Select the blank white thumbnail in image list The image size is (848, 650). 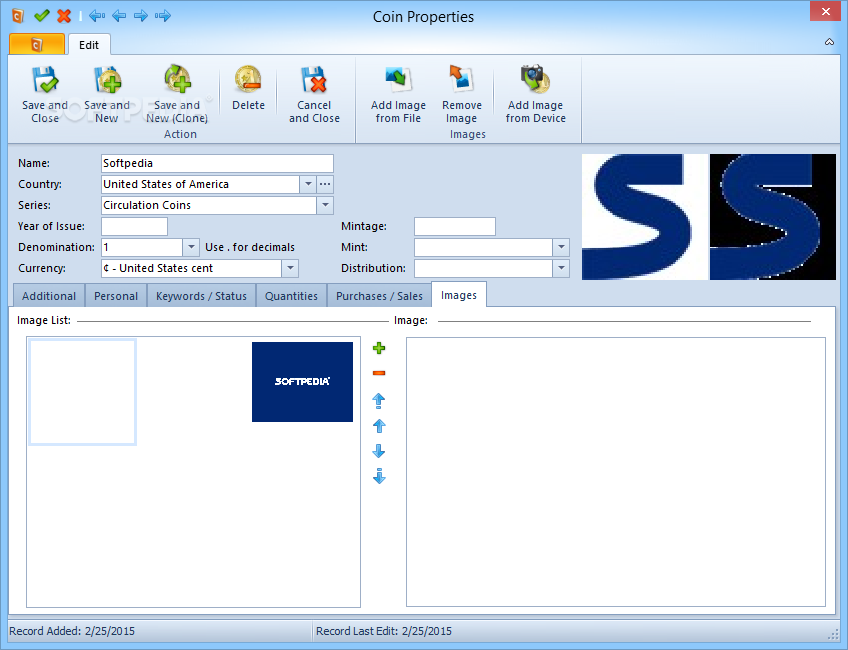click(x=82, y=393)
